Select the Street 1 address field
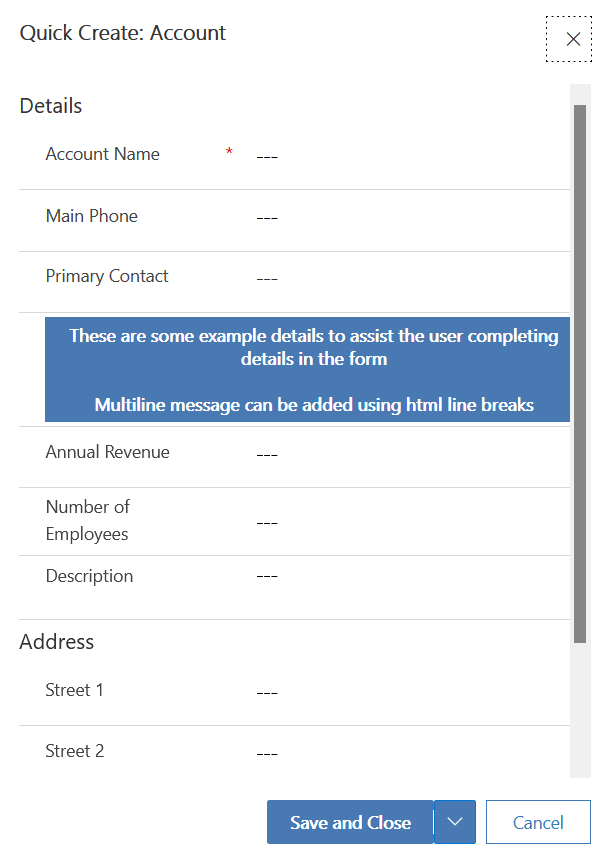 (x=400, y=692)
